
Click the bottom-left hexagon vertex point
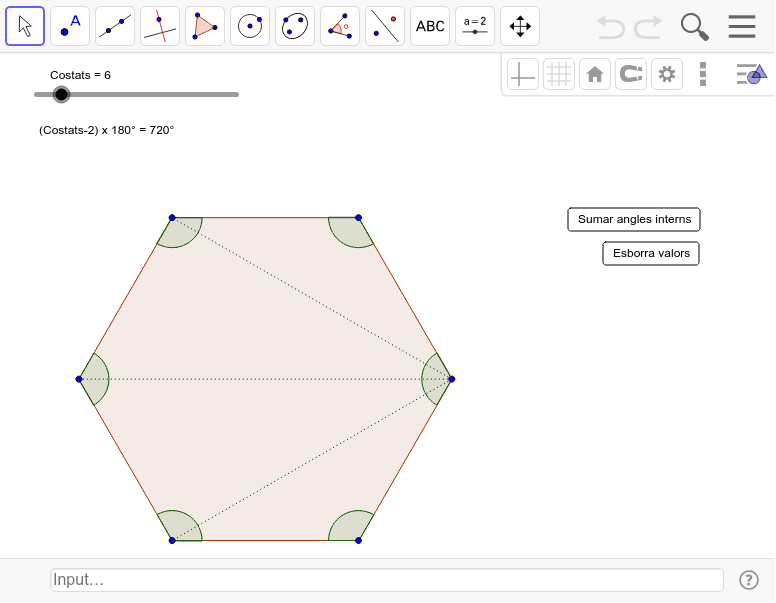(x=172, y=541)
